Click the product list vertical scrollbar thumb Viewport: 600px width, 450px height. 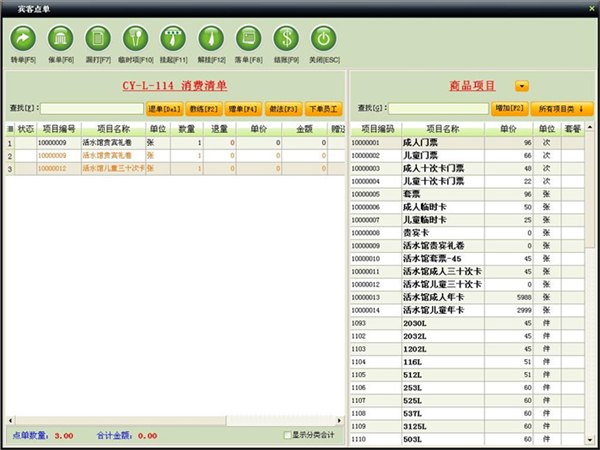(x=590, y=190)
